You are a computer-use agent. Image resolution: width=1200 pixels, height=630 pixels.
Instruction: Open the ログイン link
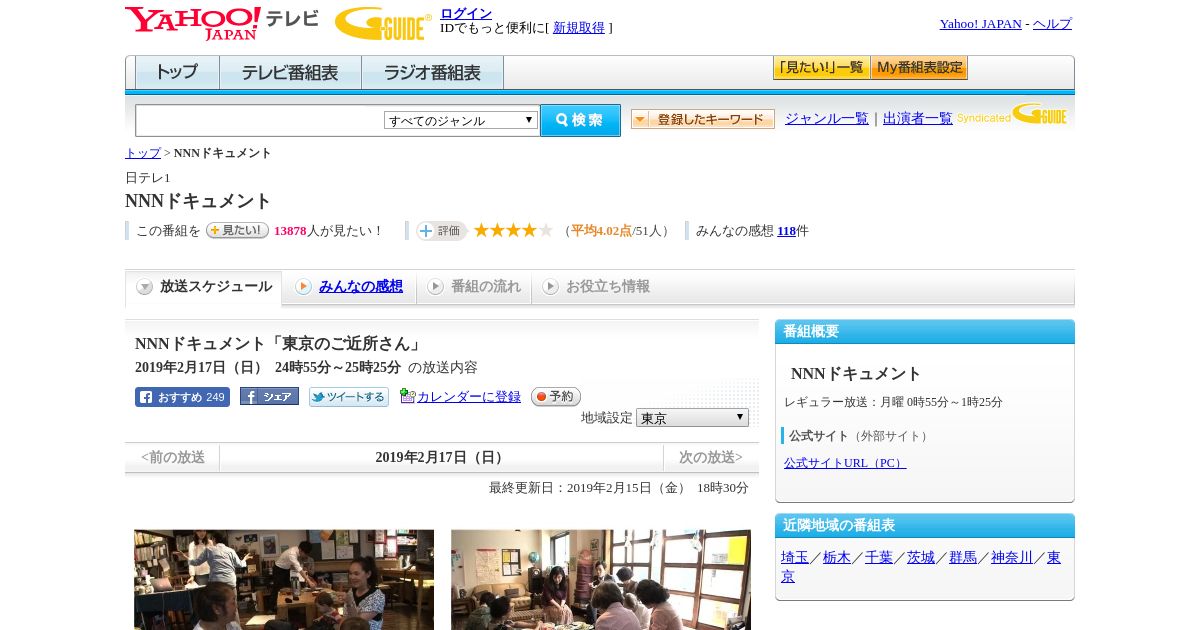pyautogui.click(x=466, y=13)
